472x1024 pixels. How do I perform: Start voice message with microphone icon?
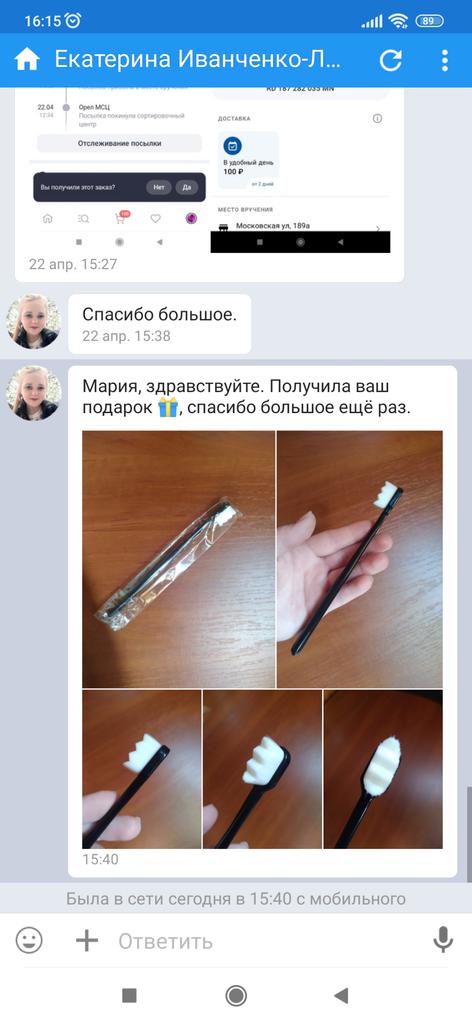(x=443, y=940)
